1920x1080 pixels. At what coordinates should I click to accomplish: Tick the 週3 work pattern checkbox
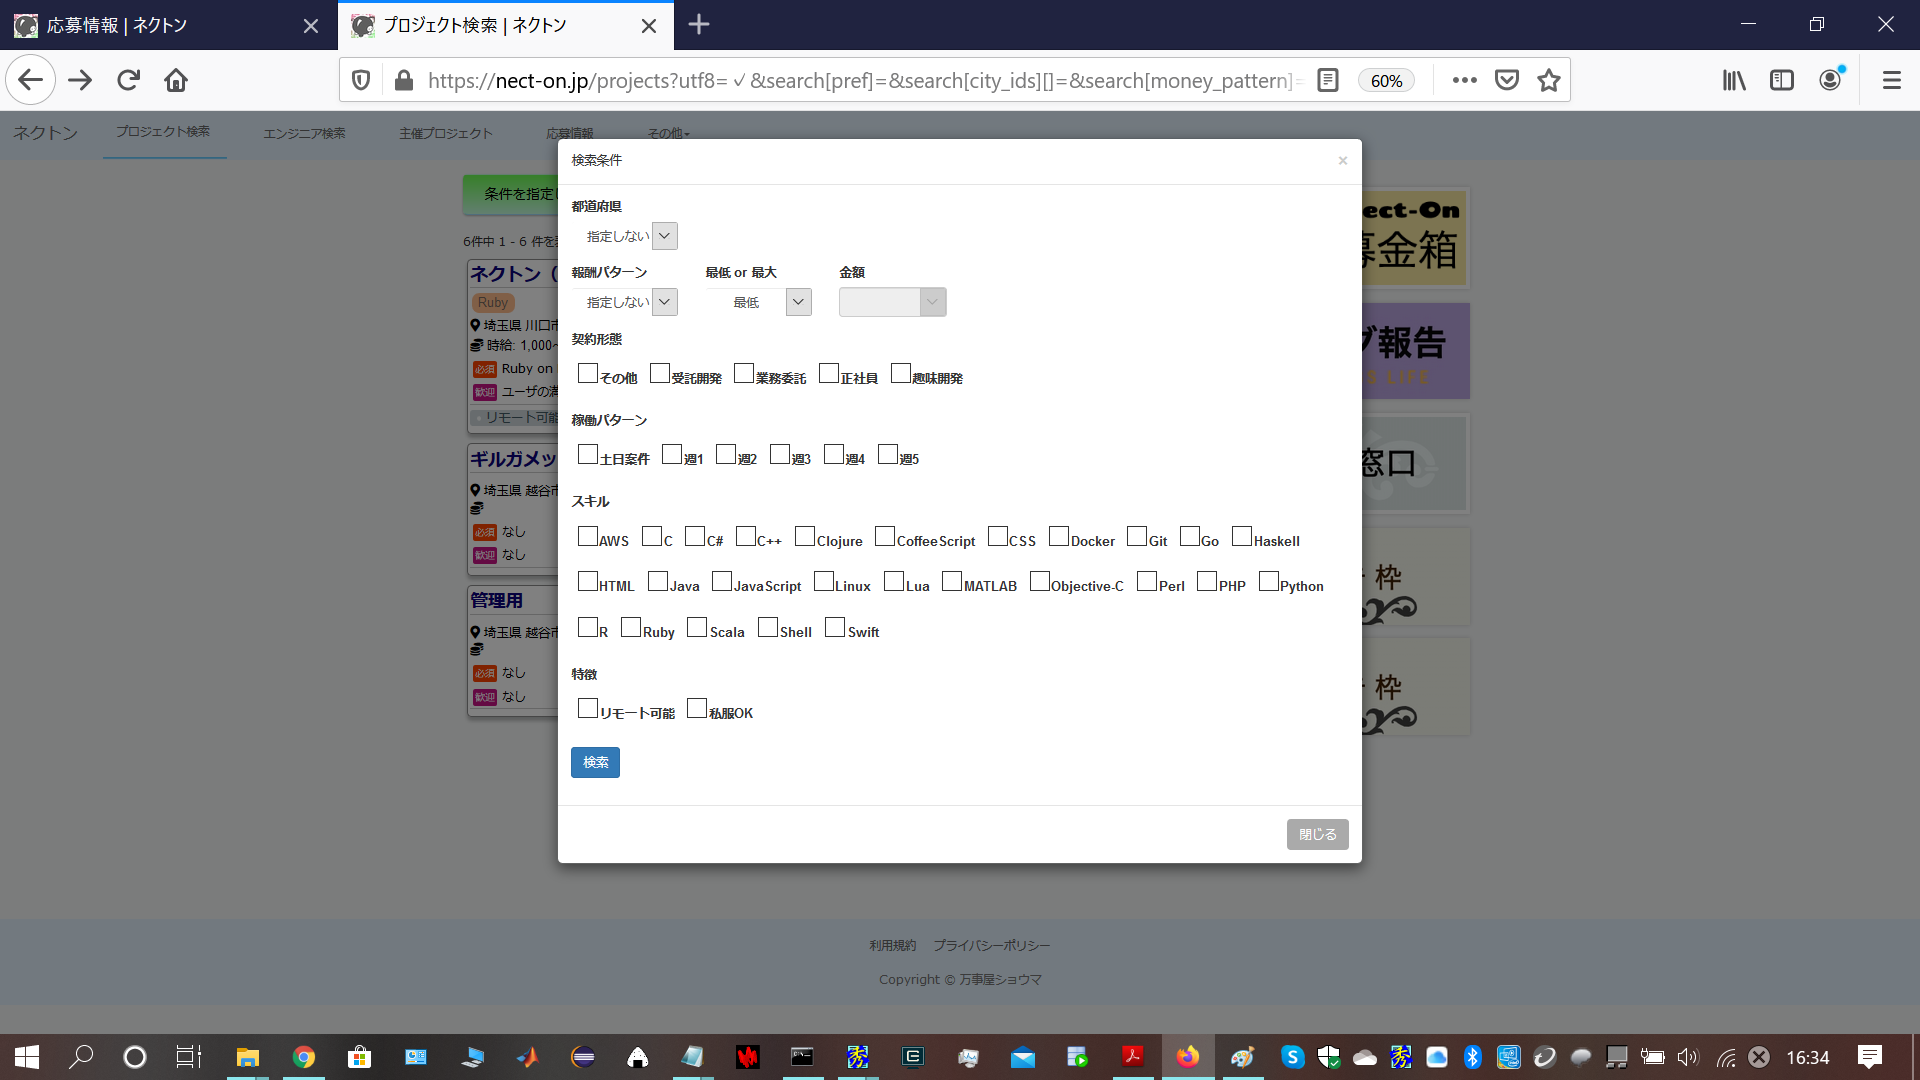780,454
